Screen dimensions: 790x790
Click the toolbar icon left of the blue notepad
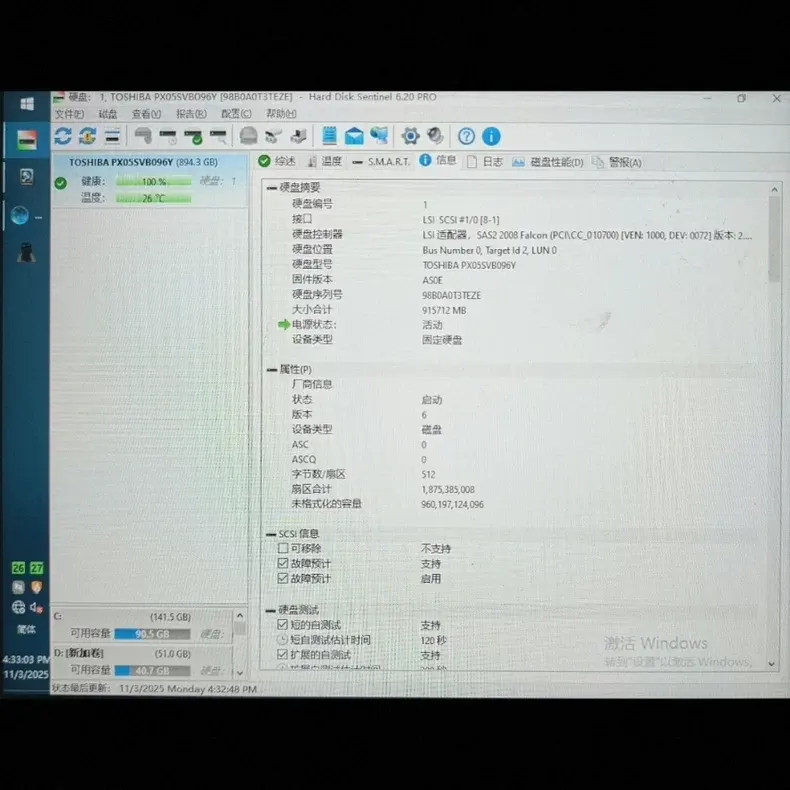(x=298, y=136)
